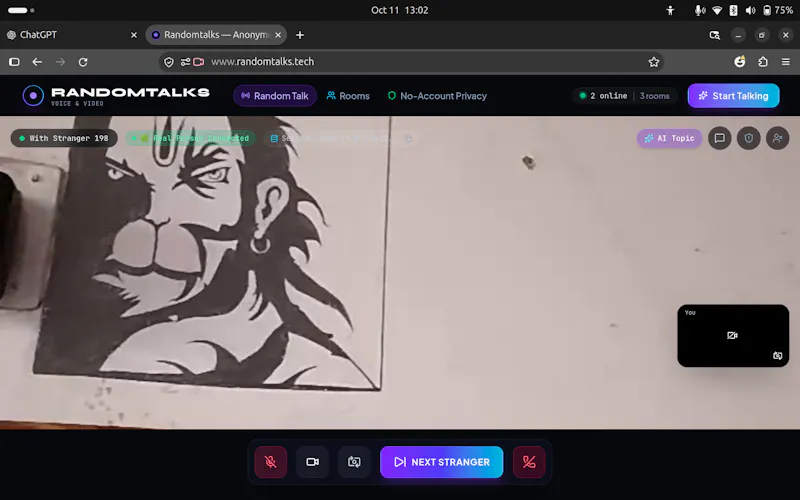Open the No-Account Privacy page
Viewport: 800px width, 500px height.
(x=437, y=96)
